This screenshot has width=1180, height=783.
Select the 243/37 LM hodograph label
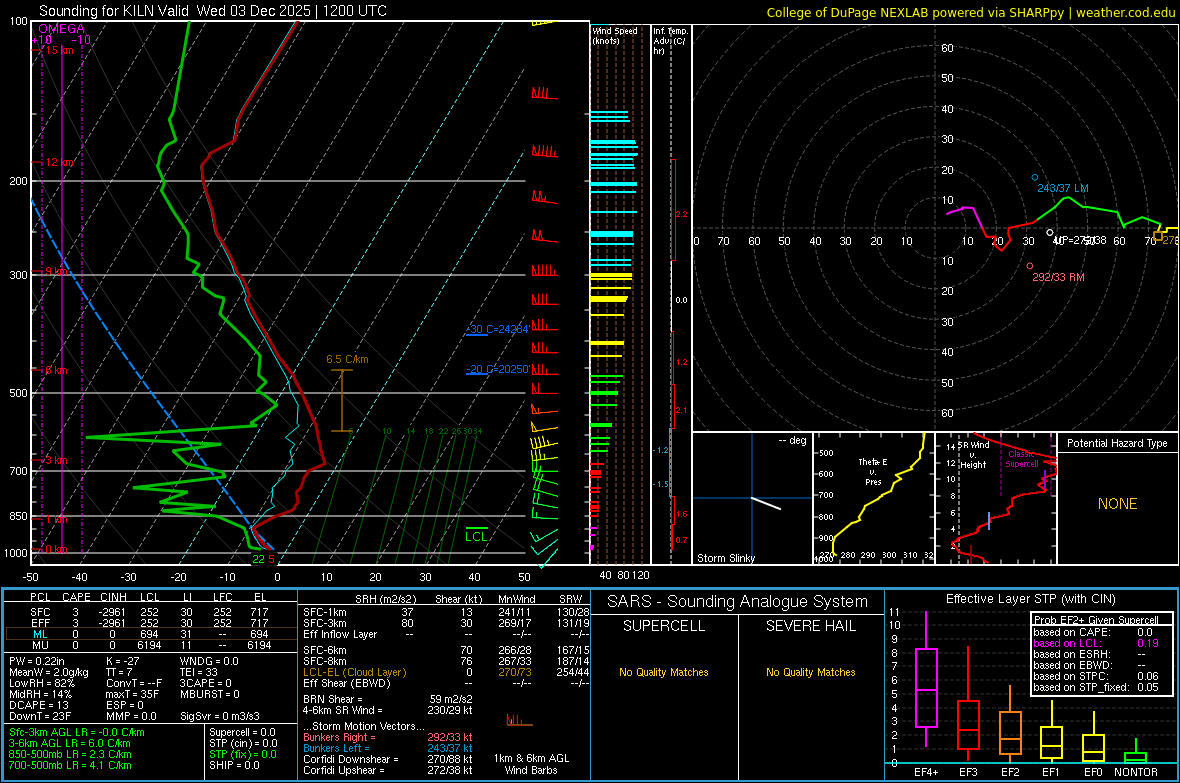[x=1063, y=188]
